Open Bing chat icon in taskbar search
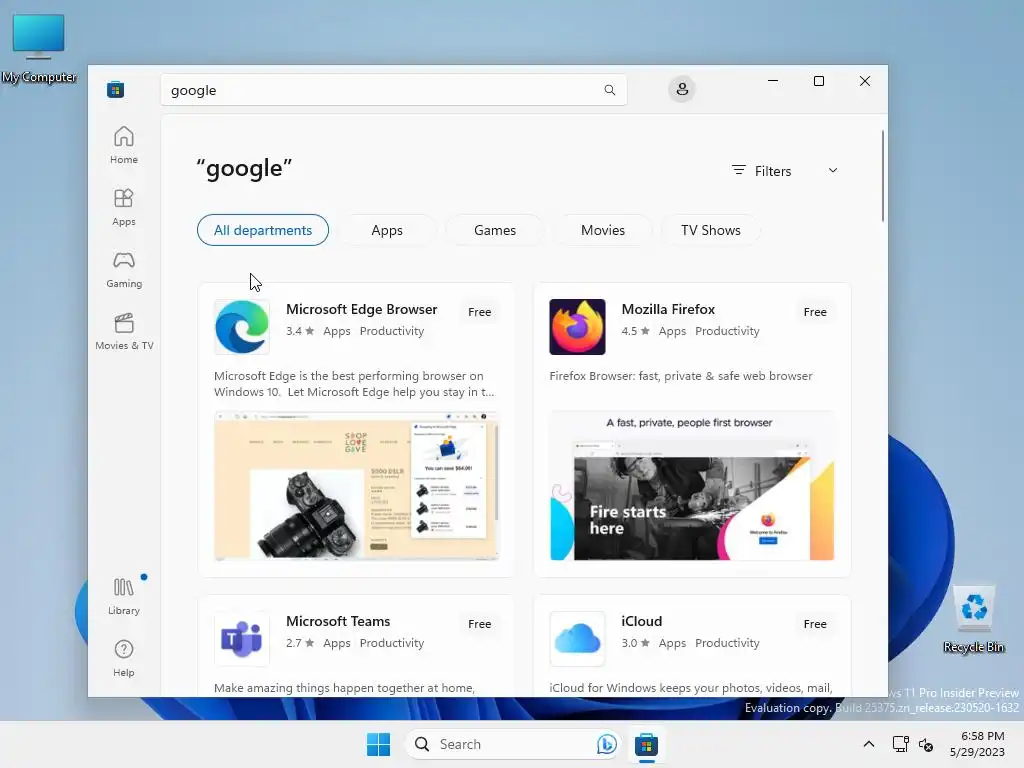1024x768 pixels. click(x=607, y=744)
